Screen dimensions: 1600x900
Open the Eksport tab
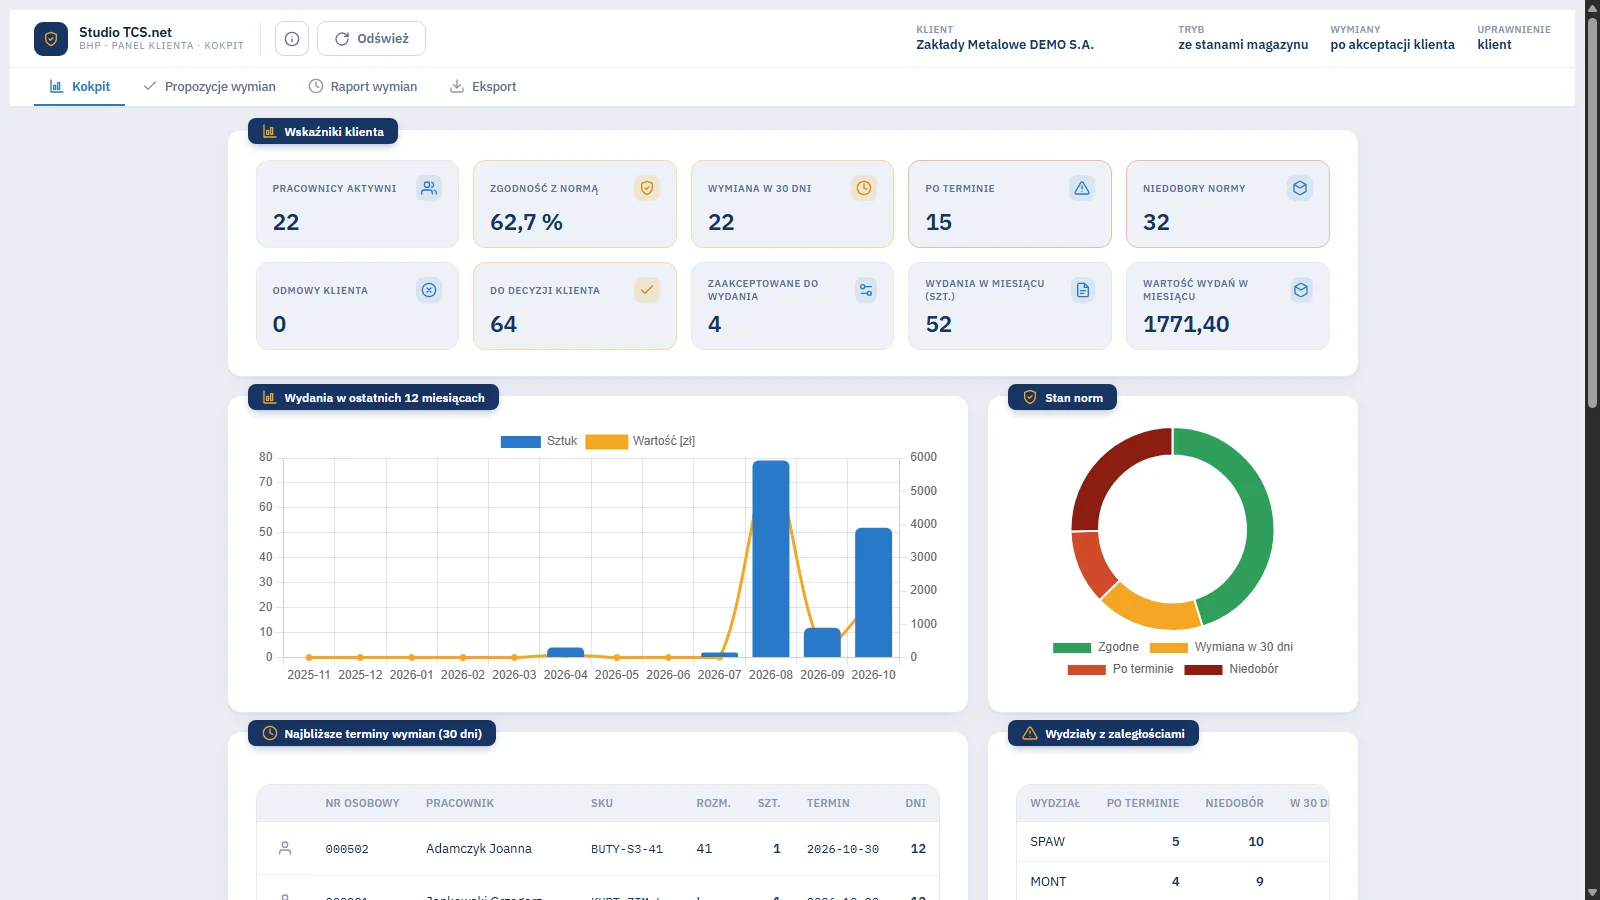point(483,87)
